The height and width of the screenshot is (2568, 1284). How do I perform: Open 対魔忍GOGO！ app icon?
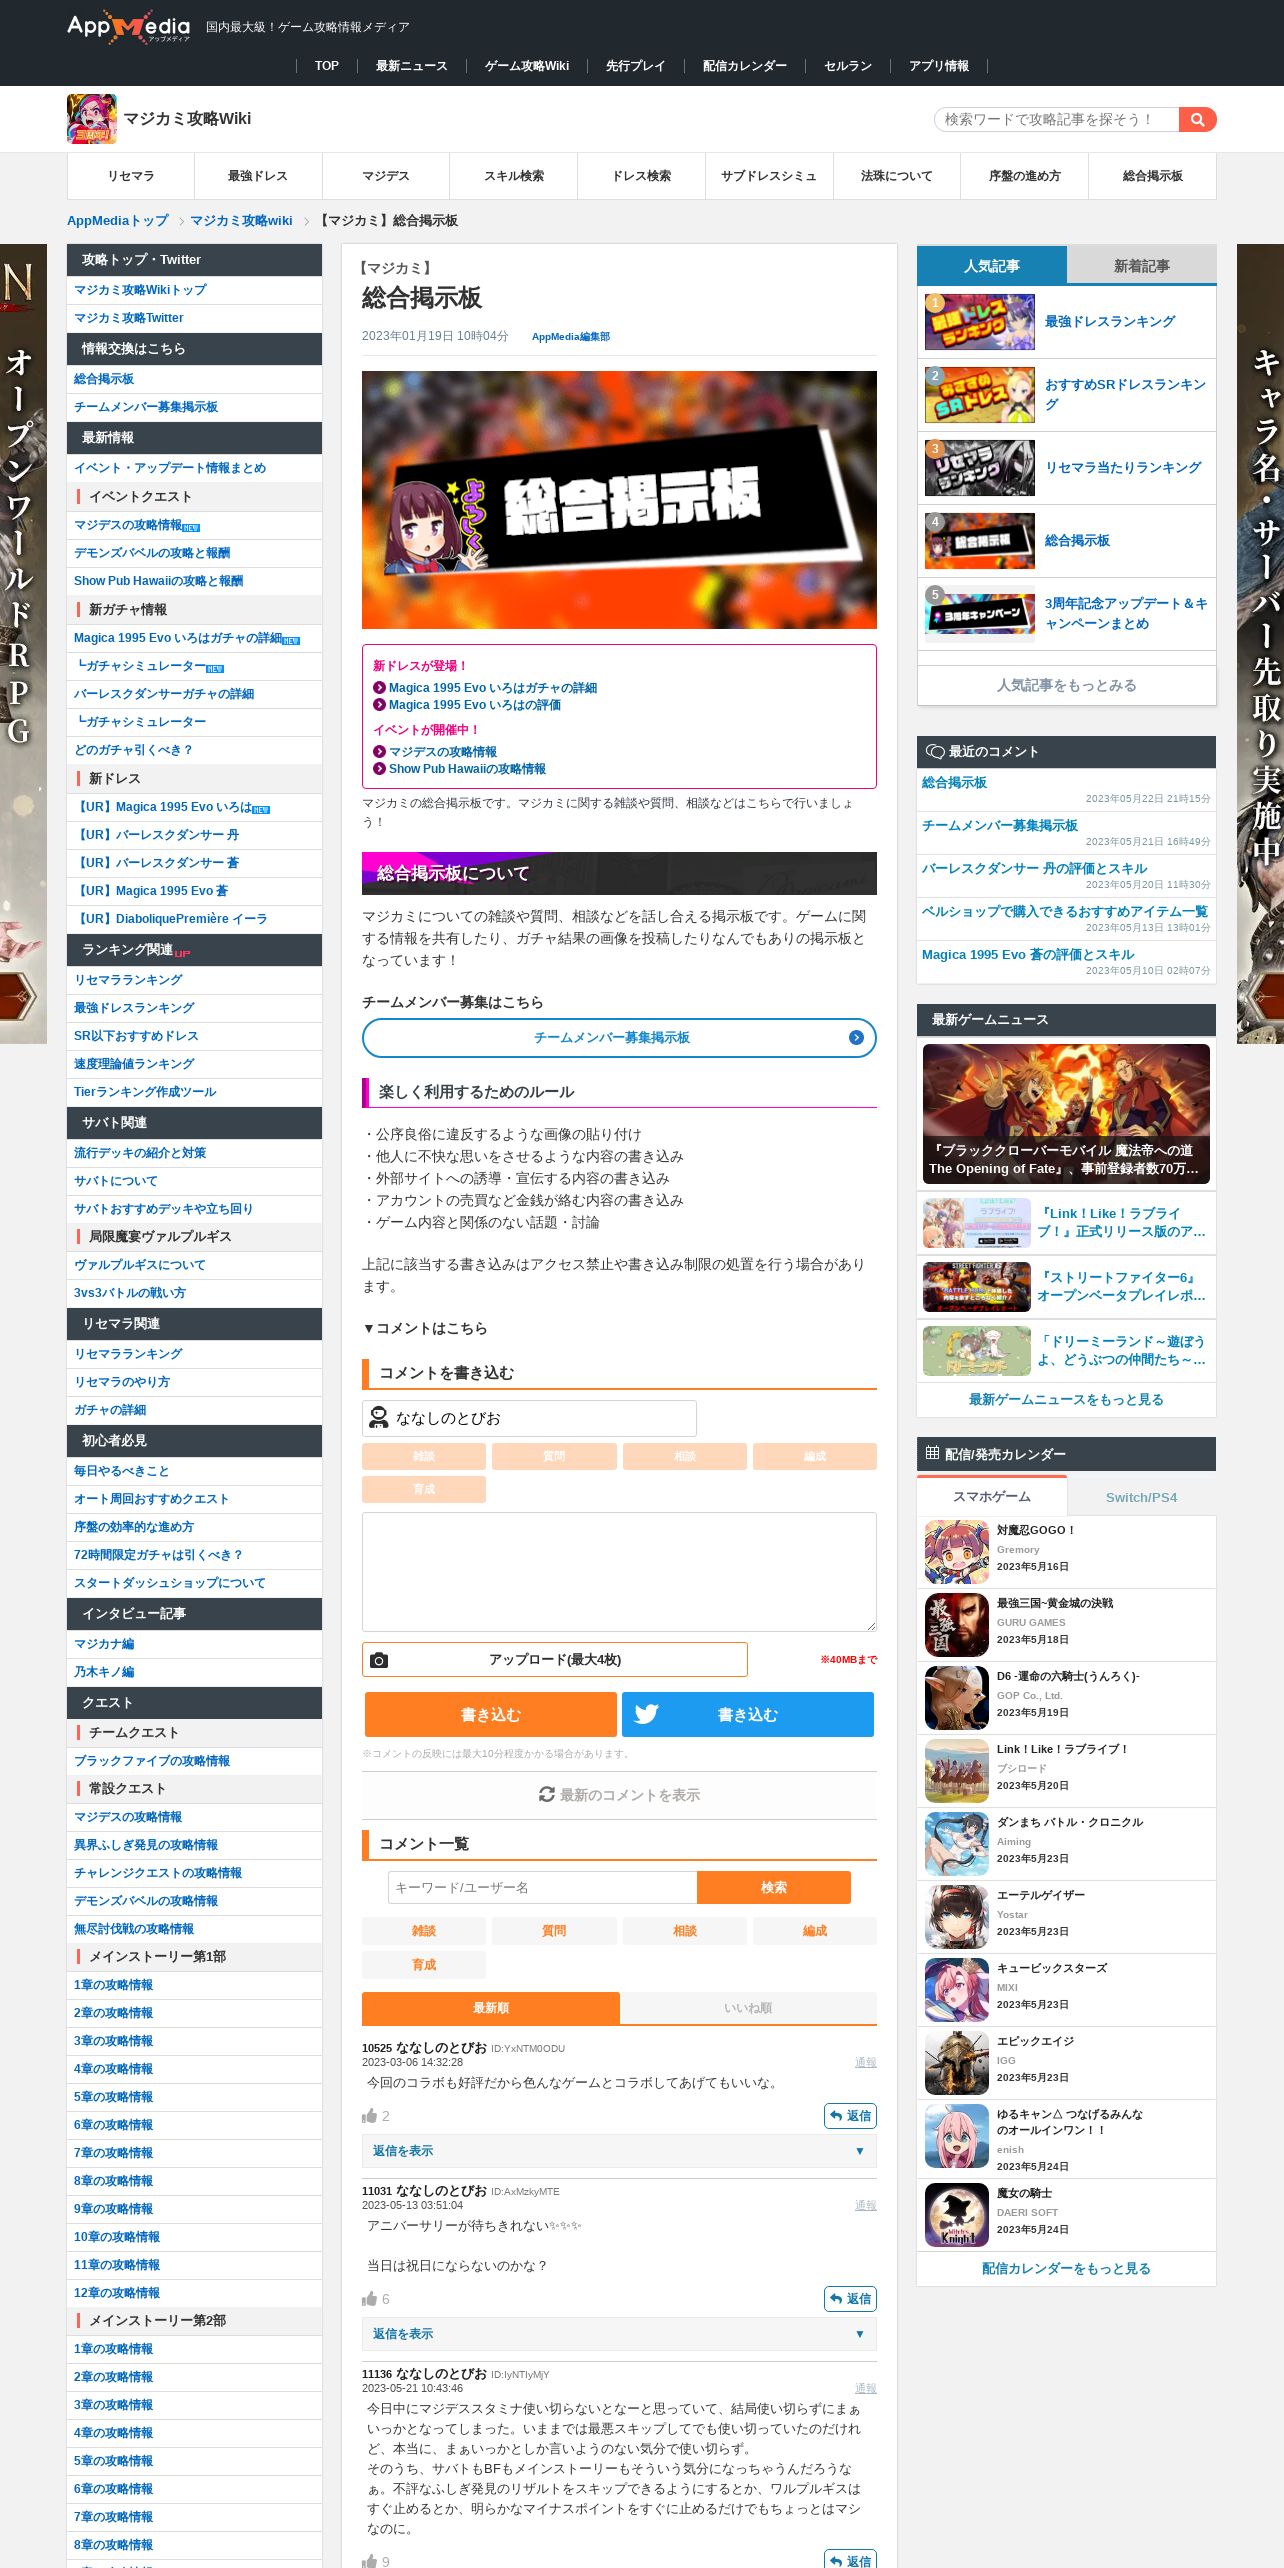(x=957, y=1552)
